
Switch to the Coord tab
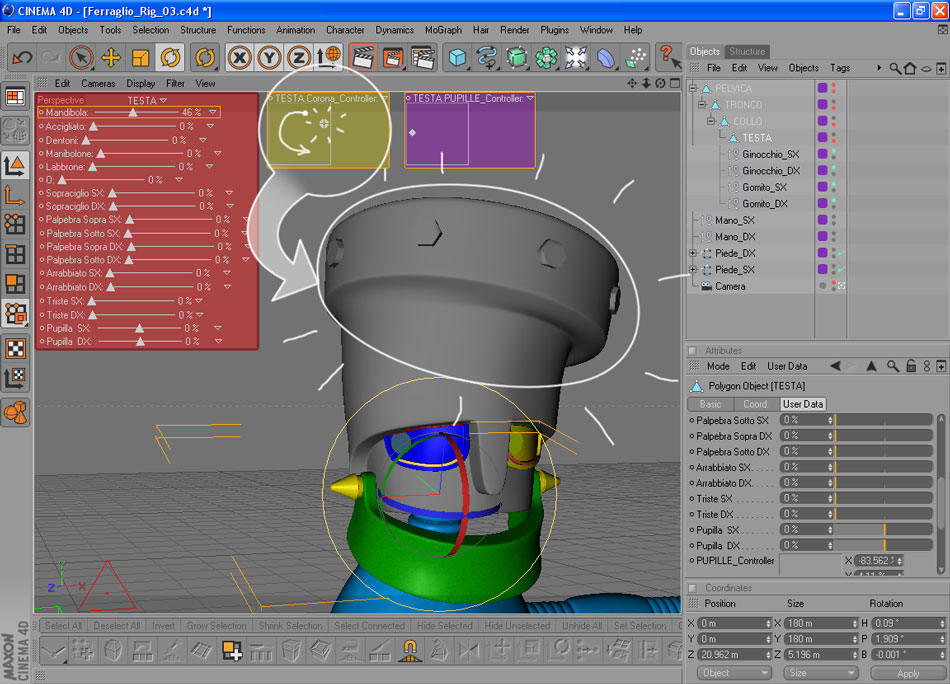coord(755,404)
